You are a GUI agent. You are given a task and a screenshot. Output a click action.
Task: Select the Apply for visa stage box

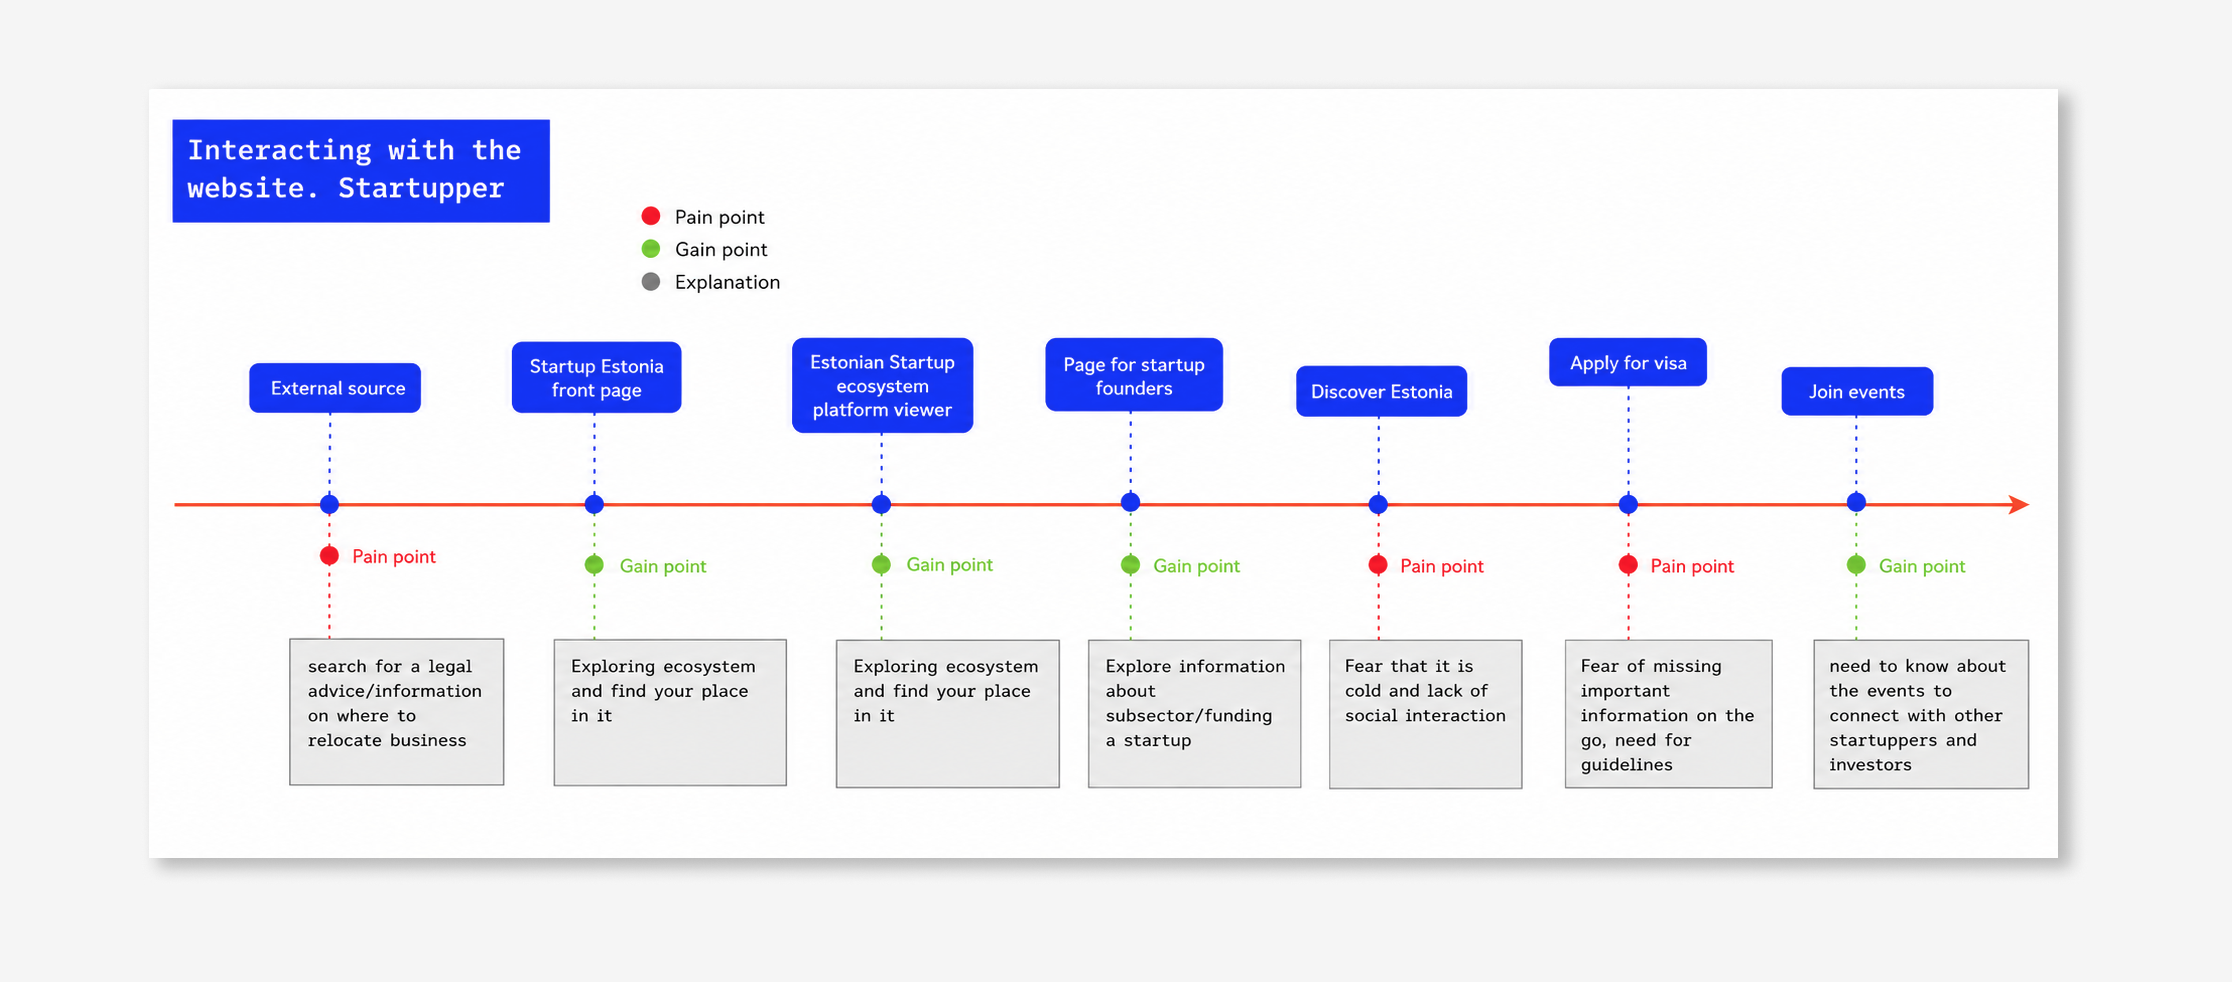[x=1628, y=362]
